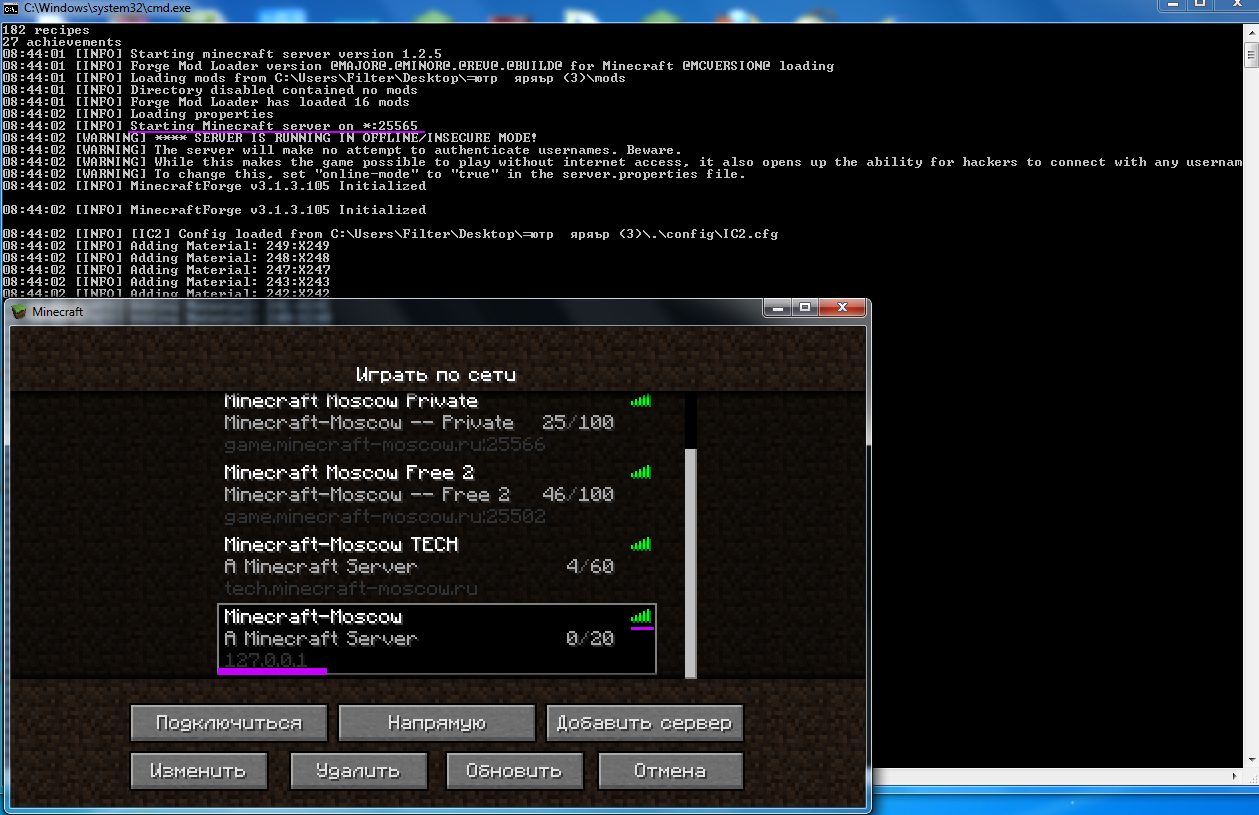Choose the Minecraft-Moscow TECH server entry
This screenshot has width=1259, height=815.
[420, 567]
